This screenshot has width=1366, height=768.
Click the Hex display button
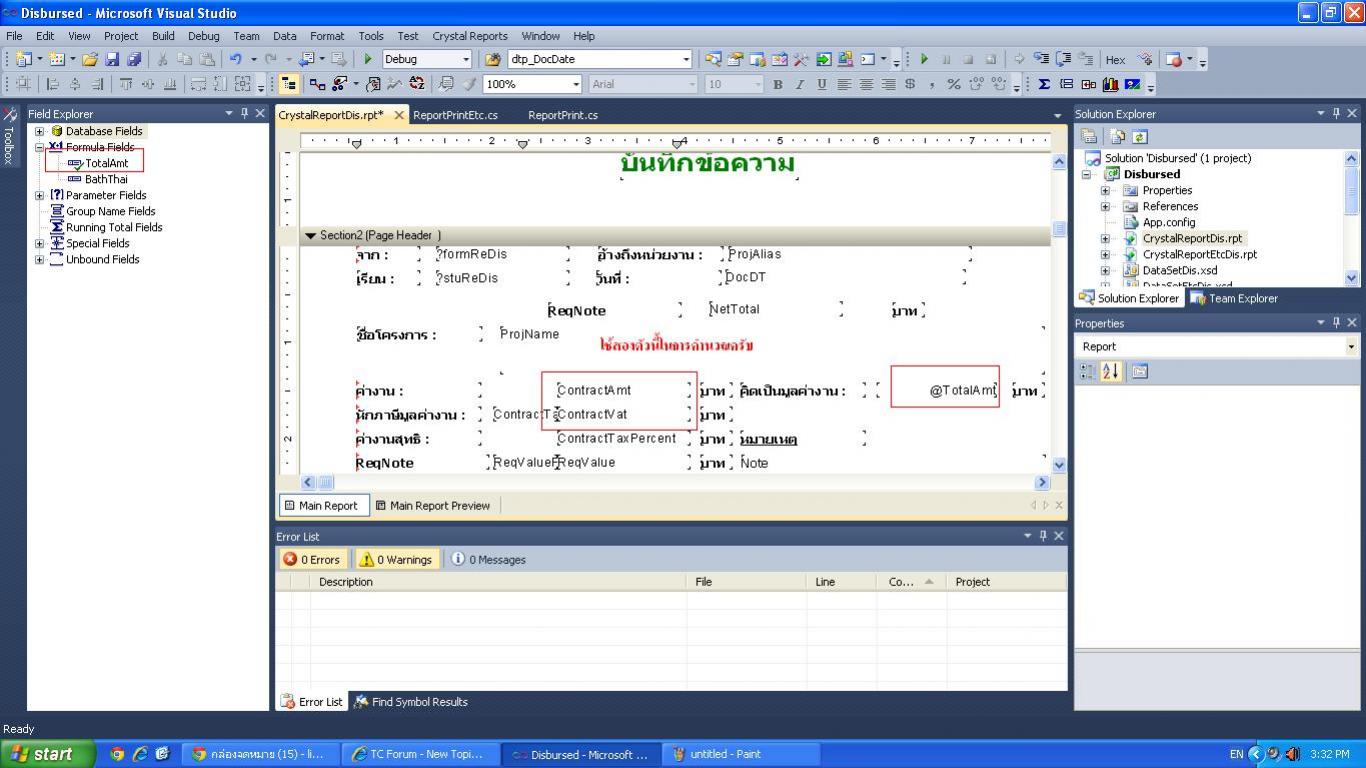[x=1115, y=60]
